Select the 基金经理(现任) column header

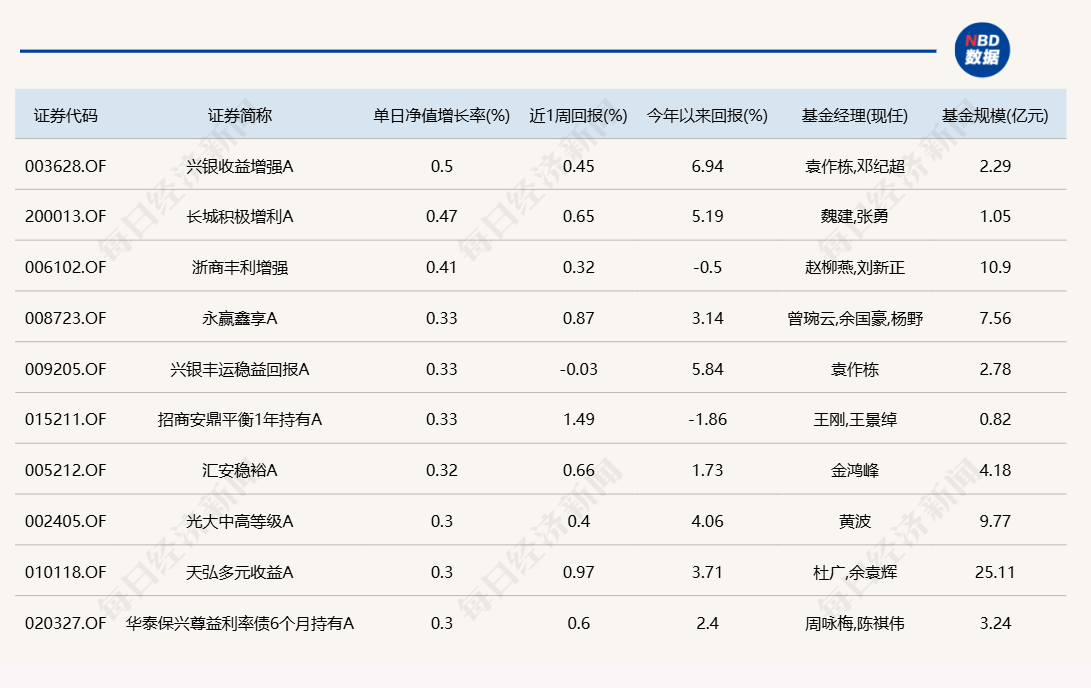tap(854, 115)
